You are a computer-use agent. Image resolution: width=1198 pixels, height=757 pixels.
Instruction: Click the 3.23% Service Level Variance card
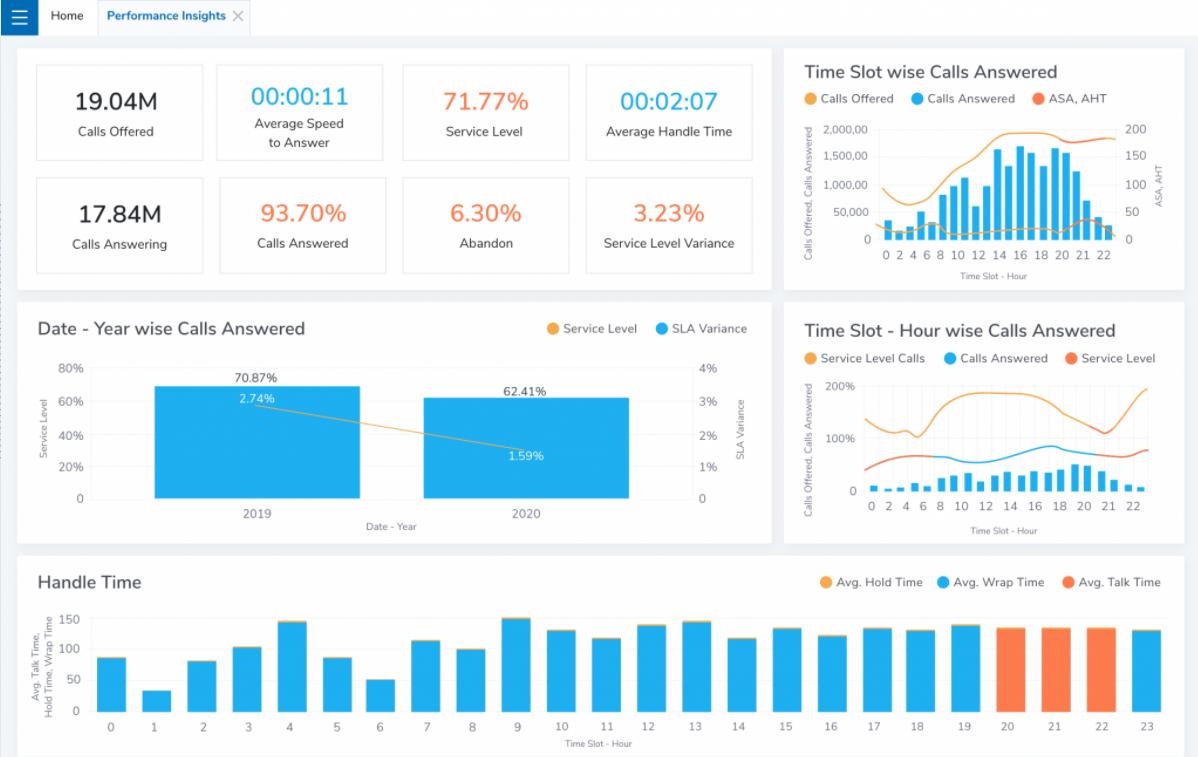coord(668,226)
